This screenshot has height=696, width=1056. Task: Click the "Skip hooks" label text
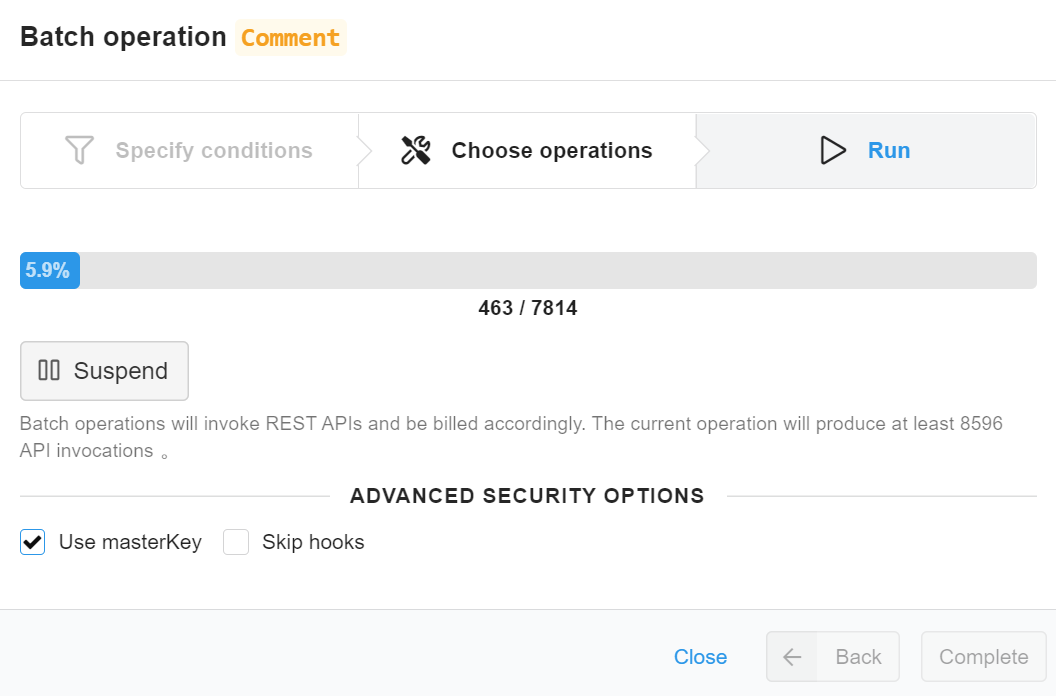coord(313,543)
